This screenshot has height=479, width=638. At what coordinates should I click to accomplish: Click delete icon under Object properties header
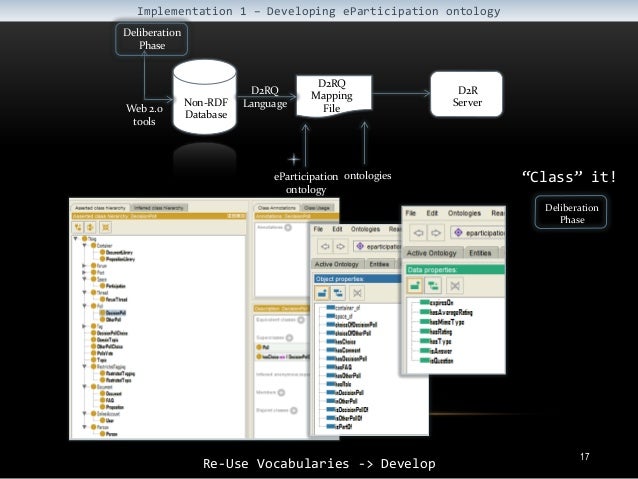pyautogui.click(x=356, y=293)
